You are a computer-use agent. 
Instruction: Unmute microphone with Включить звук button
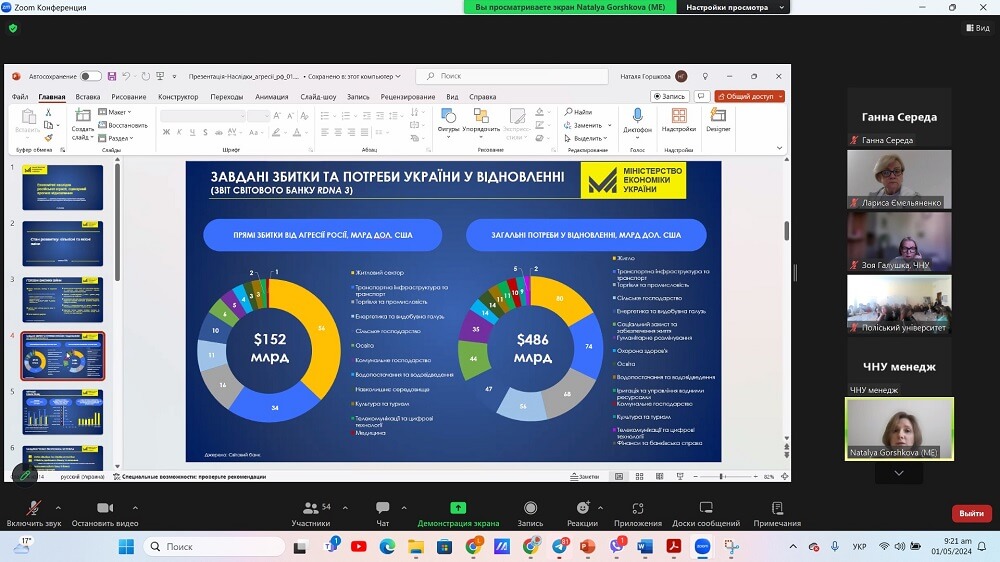click(x=33, y=509)
